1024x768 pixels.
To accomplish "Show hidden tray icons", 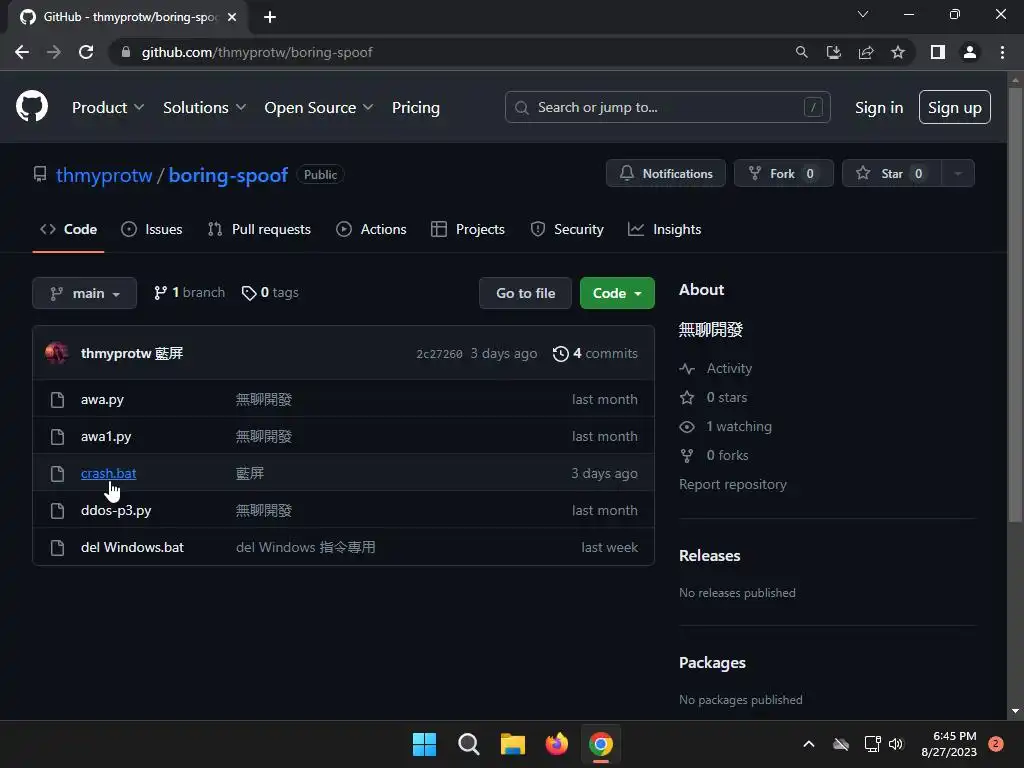I will [808, 744].
